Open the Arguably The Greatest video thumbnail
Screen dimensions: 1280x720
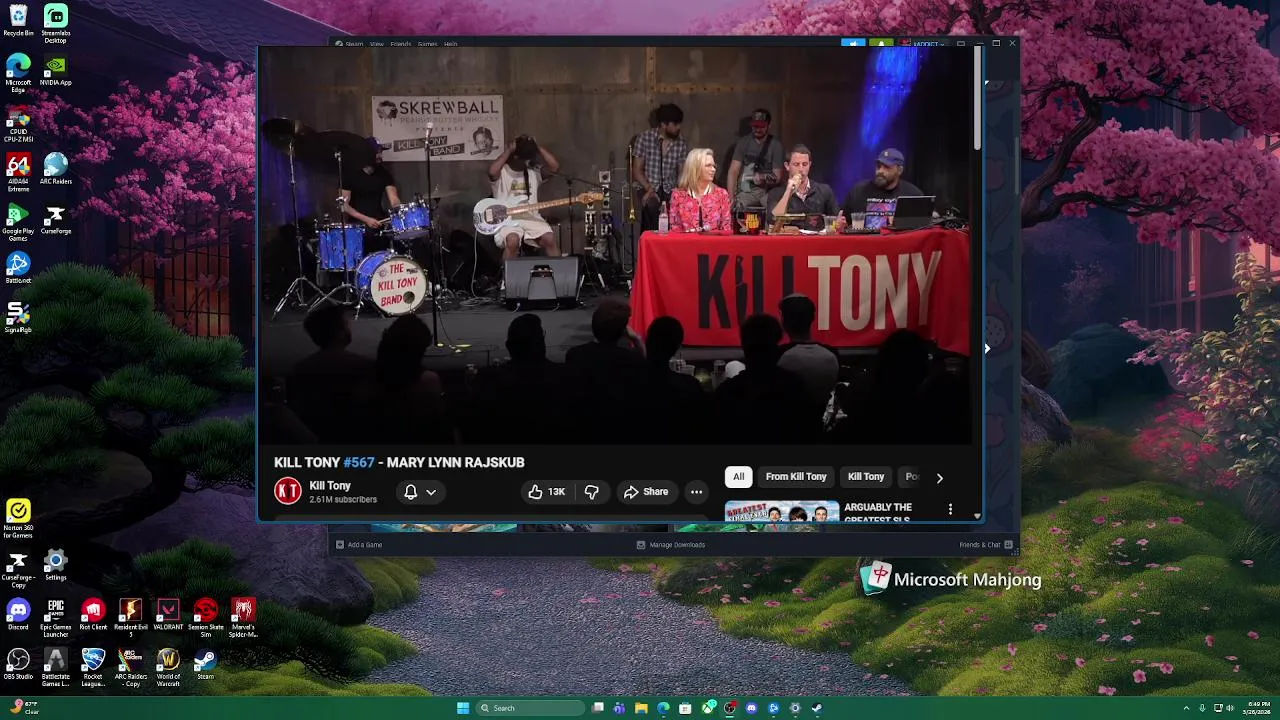pos(782,511)
